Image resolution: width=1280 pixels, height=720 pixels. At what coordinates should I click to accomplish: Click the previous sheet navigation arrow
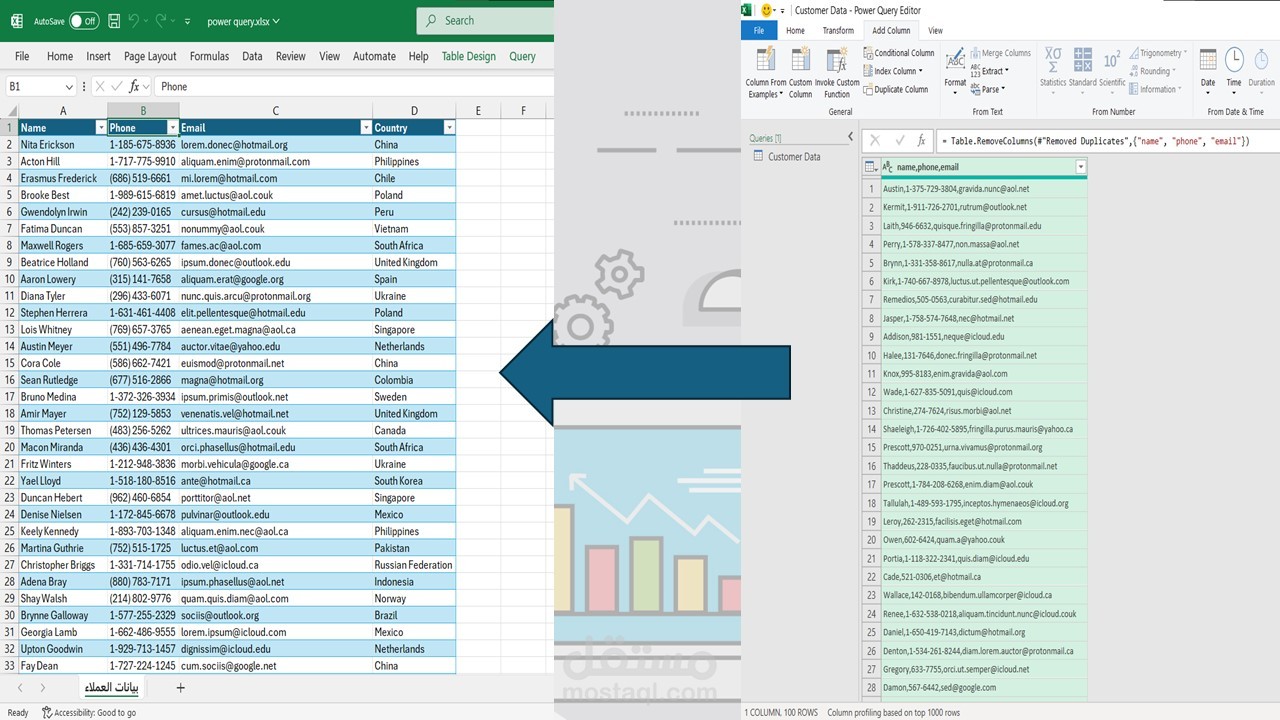tap(20, 688)
